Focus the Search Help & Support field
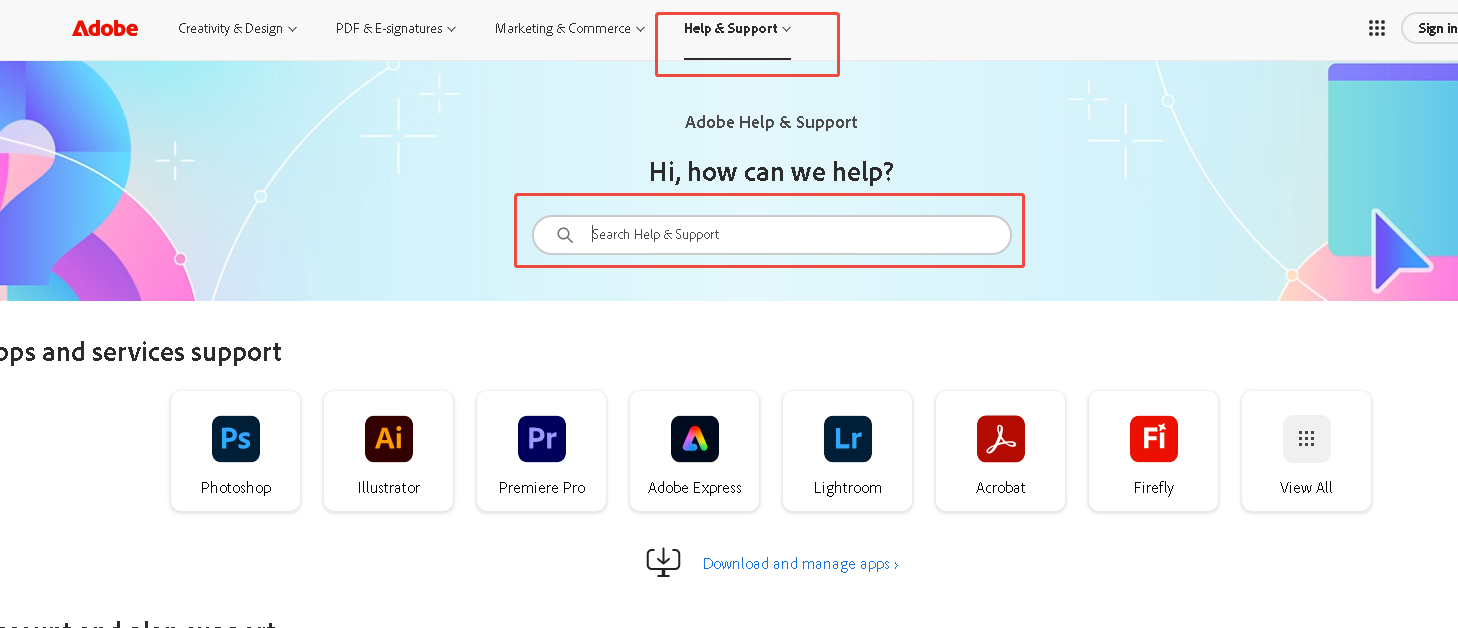 772,235
